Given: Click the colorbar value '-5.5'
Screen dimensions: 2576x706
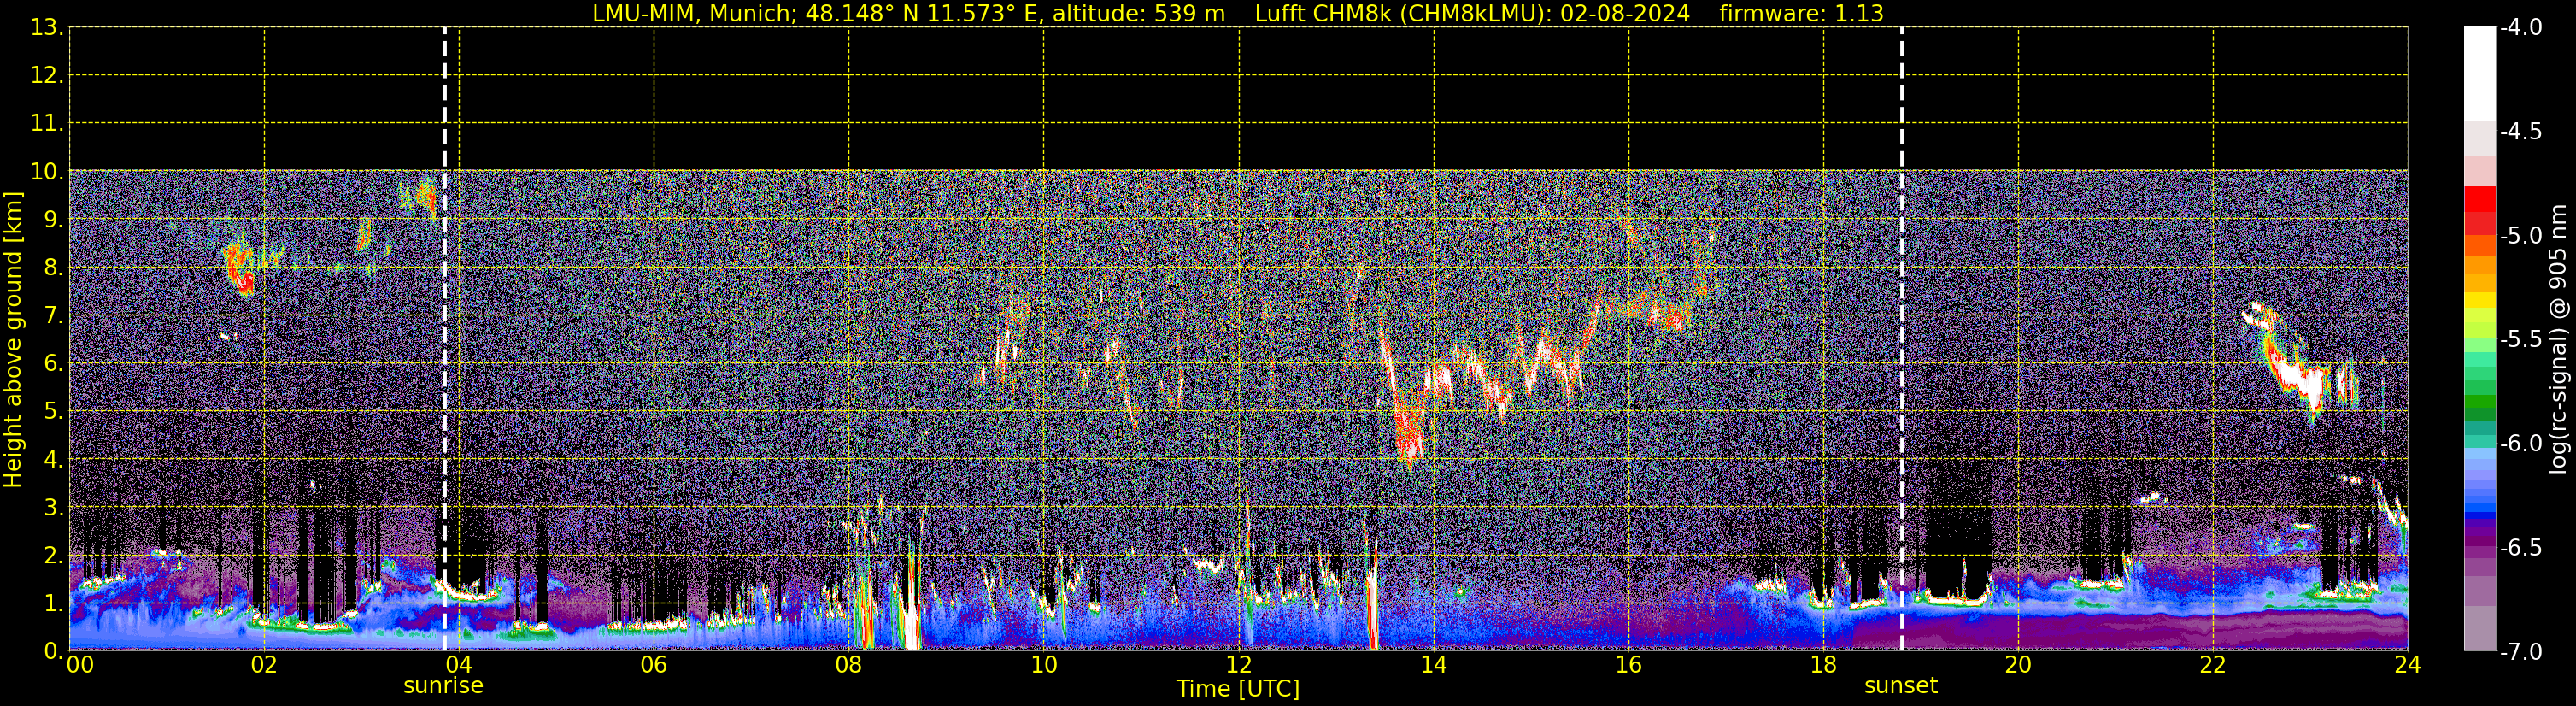Looking at the screenshot, I should (x=2520, y=340).
